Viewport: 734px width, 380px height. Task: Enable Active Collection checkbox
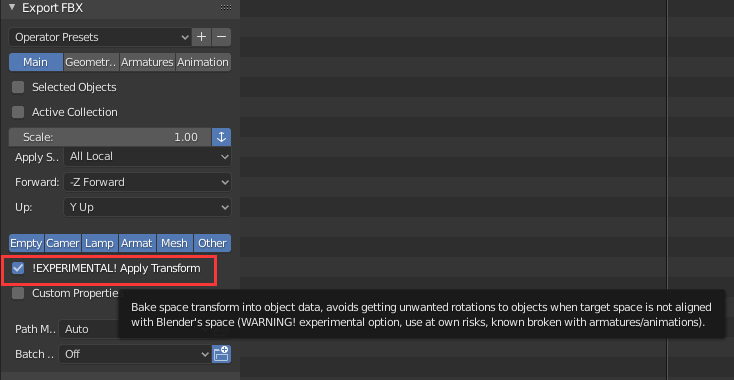click(18, 112)
